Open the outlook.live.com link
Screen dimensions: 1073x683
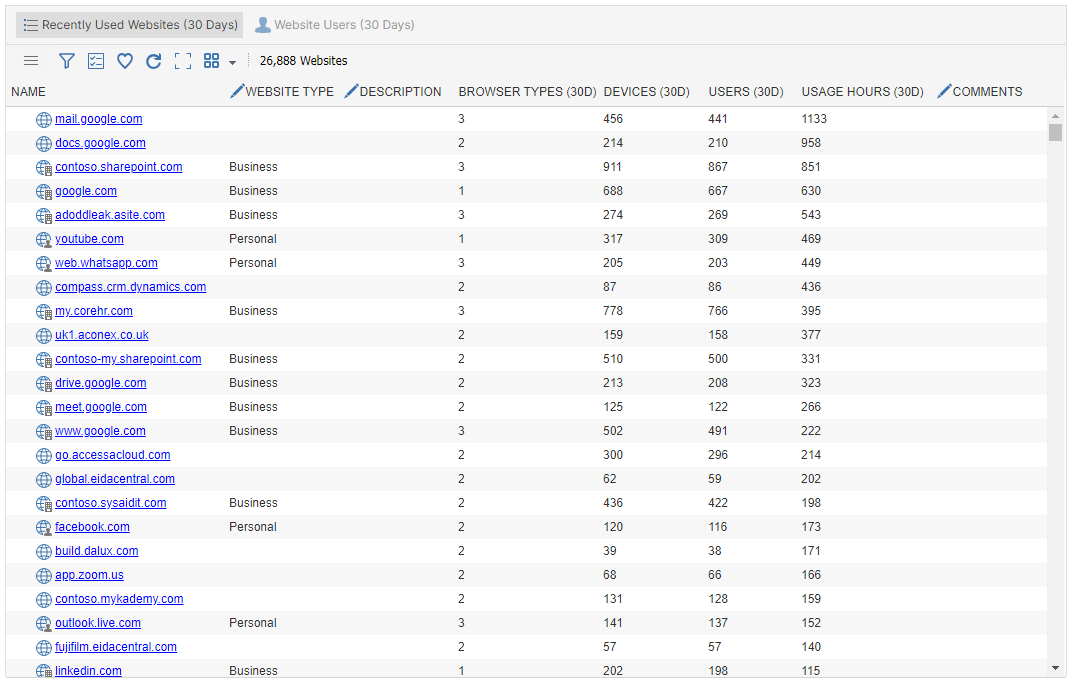tap(99, 622)
